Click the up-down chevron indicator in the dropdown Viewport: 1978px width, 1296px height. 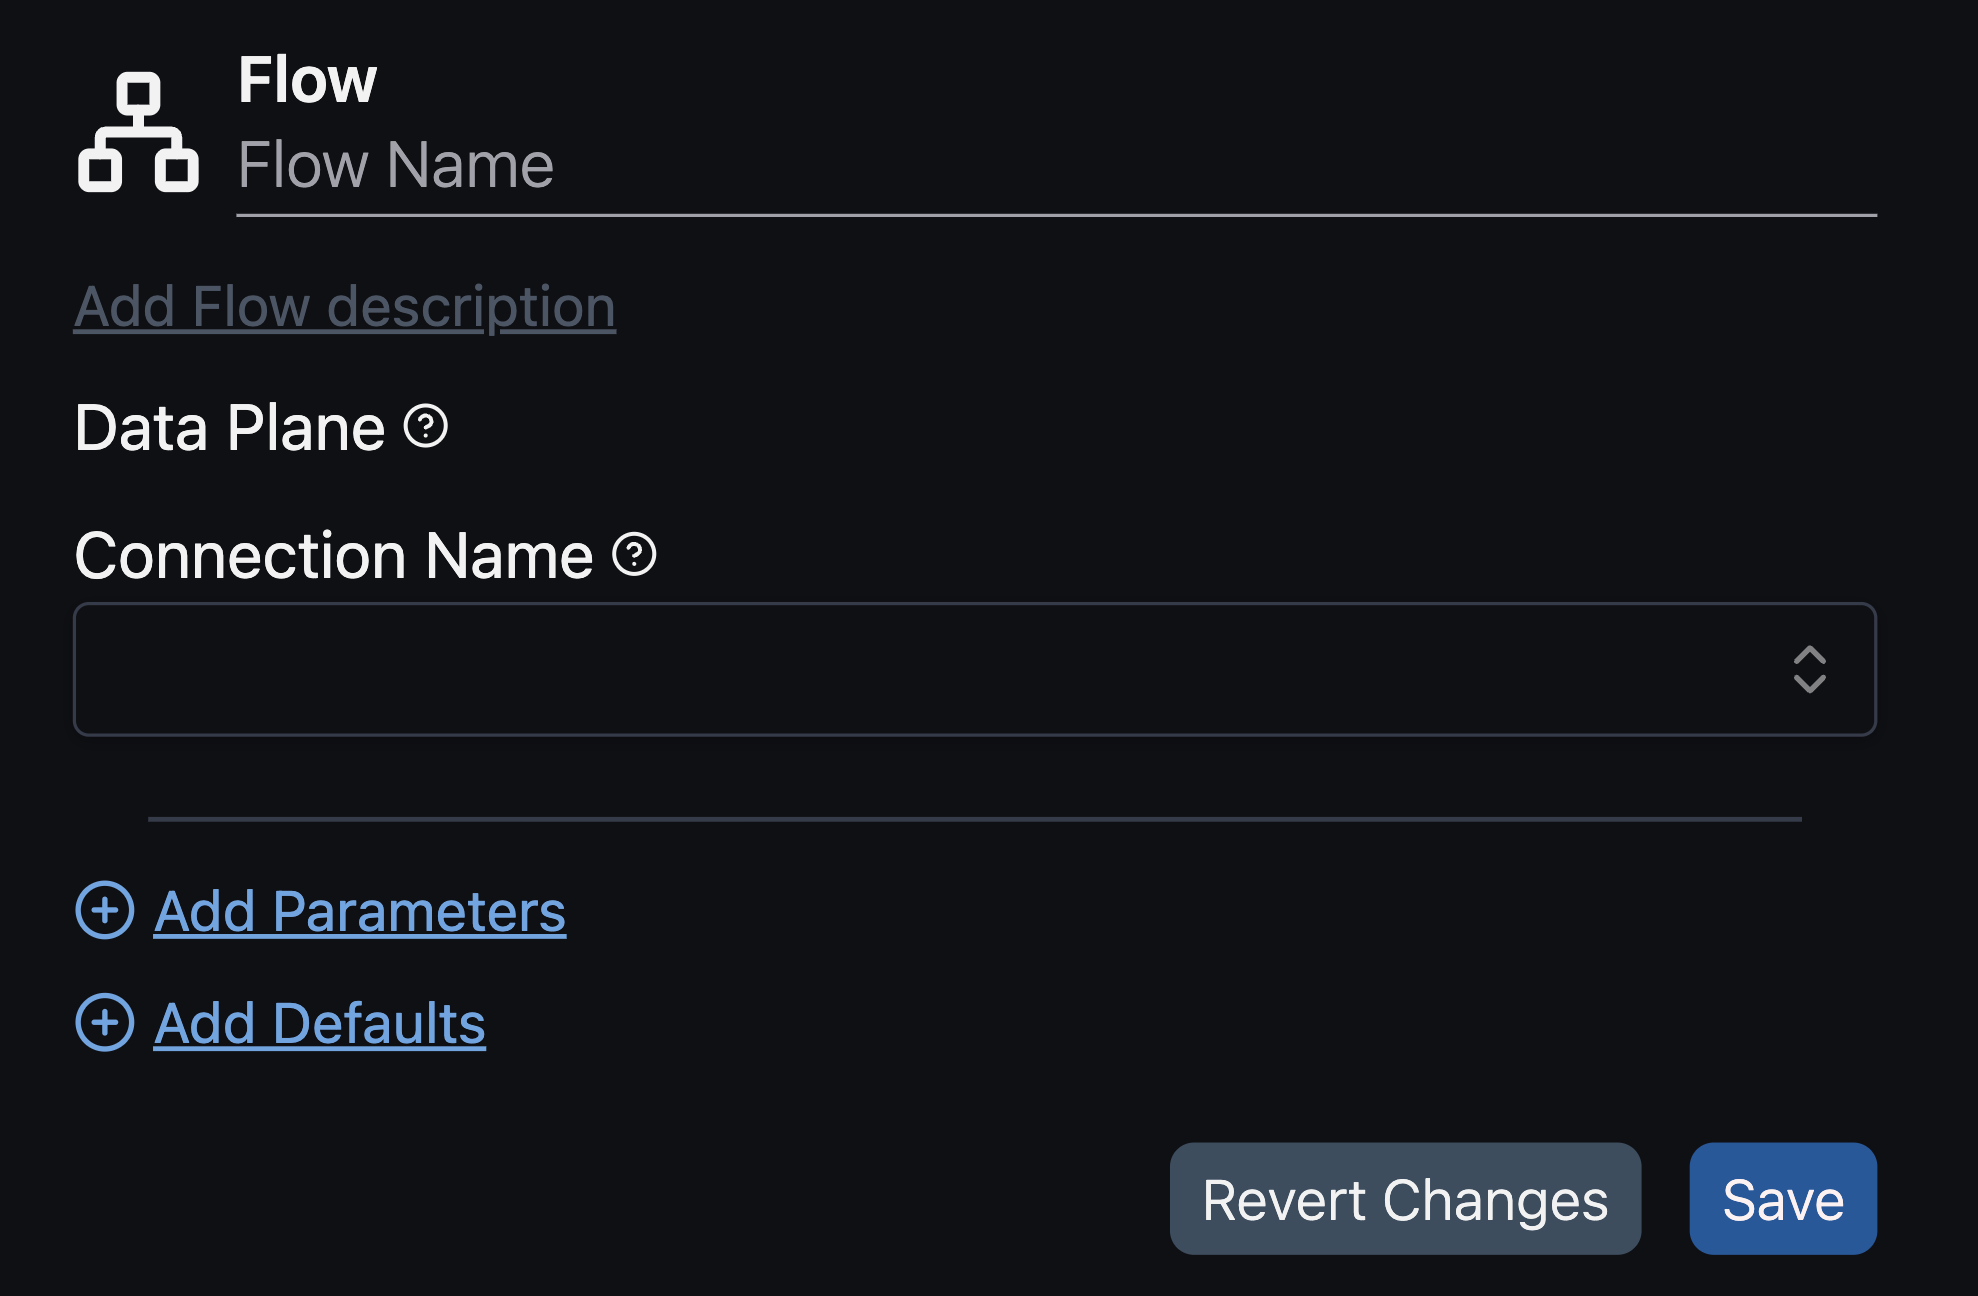pos(1809,669)
